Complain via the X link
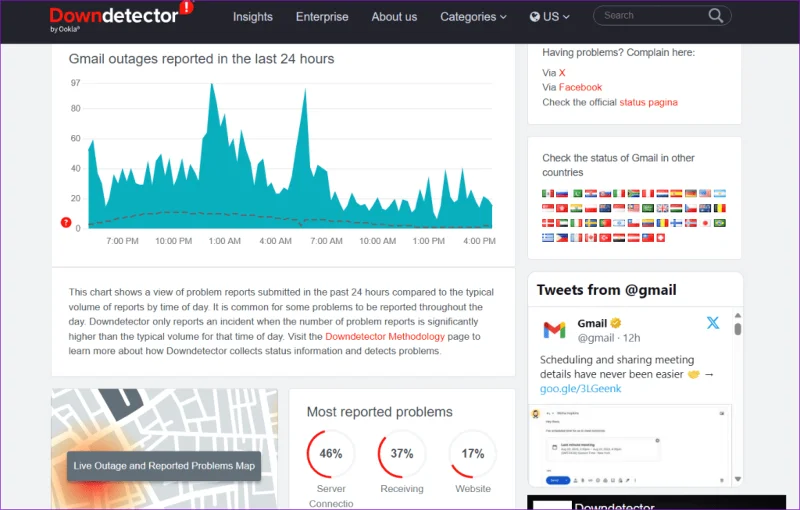The width and height of the screenshot is (800, 510). (x=562, y=73)
